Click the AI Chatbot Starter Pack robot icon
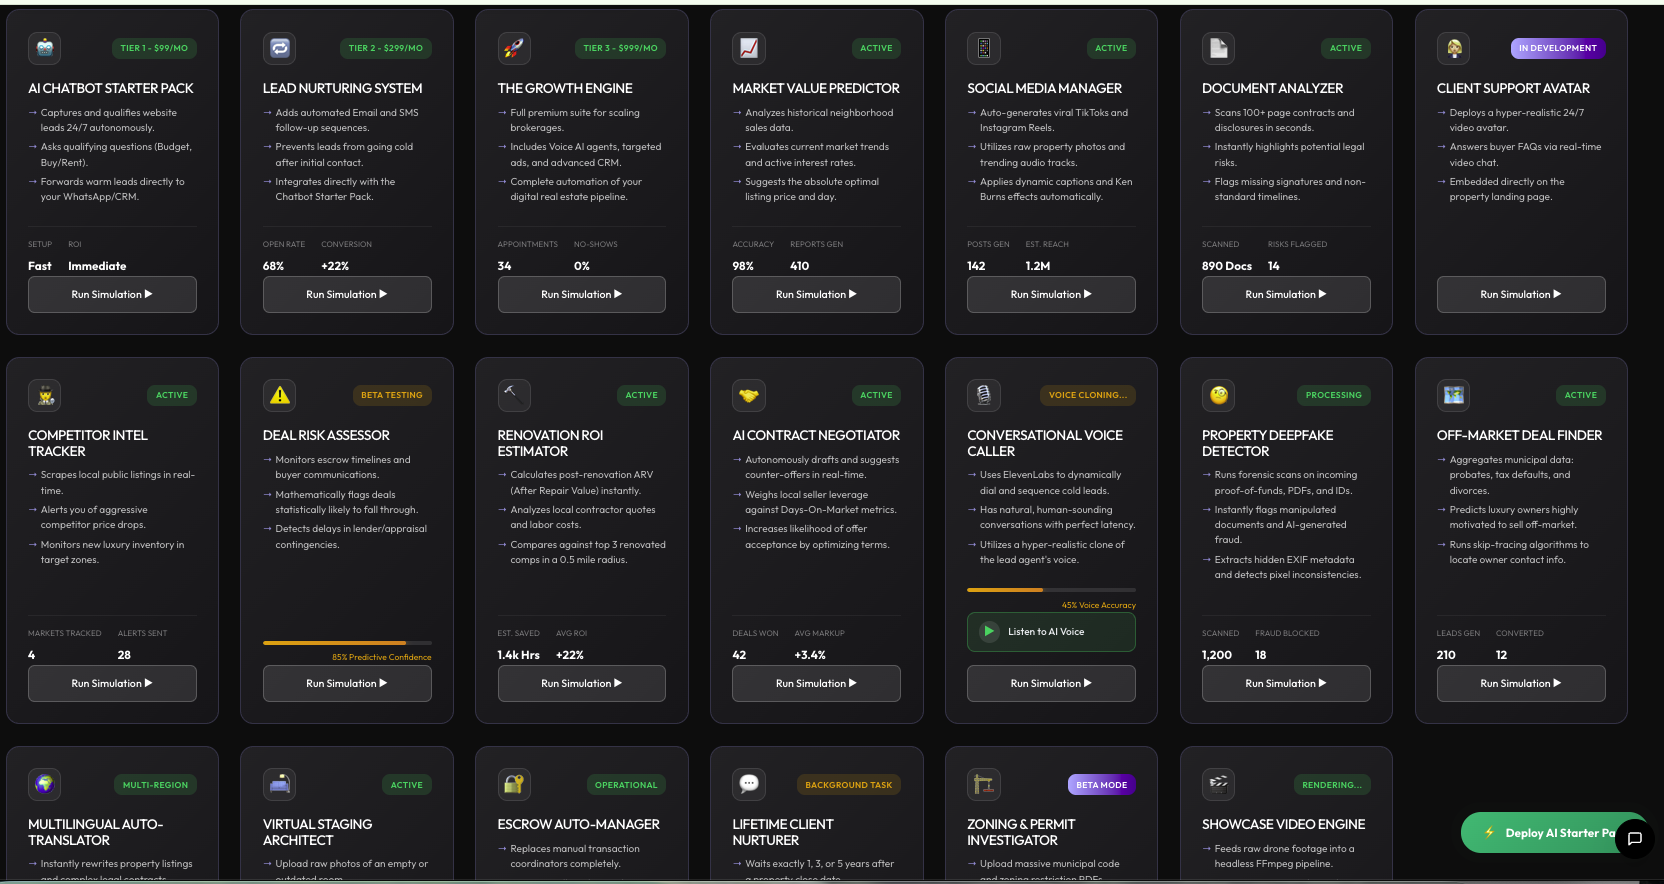 click(44, 48)
